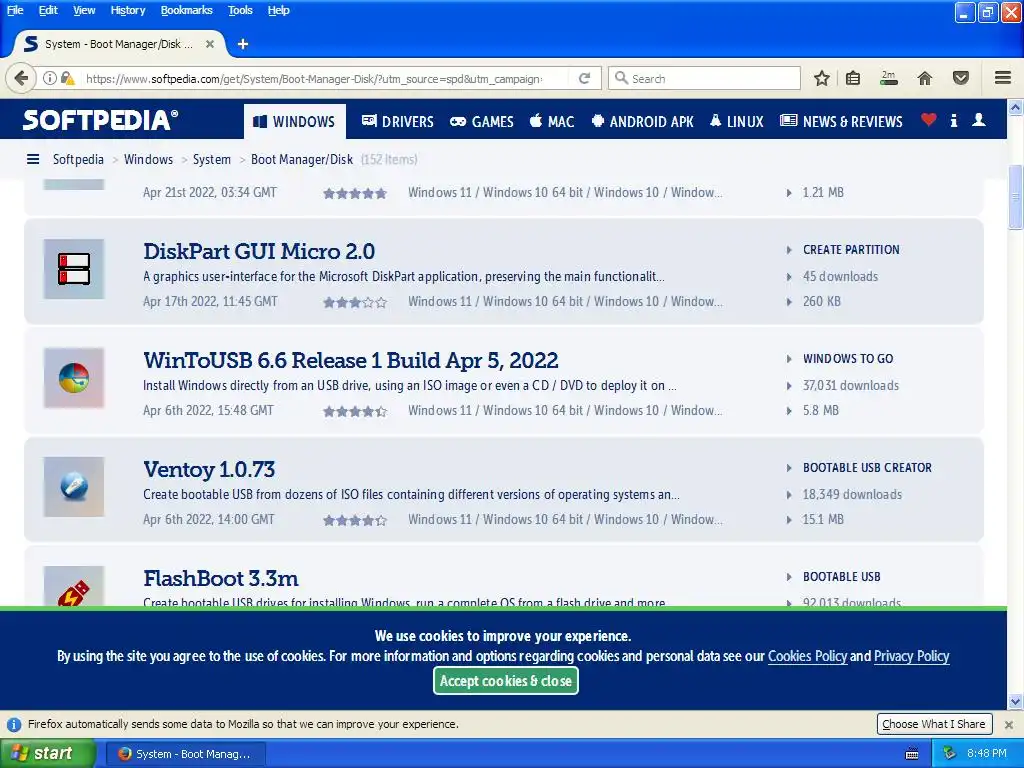The width and height of the screenshot is (1024, 768).
Task: Open the bookmarks list icon
Action: point(853,78)
